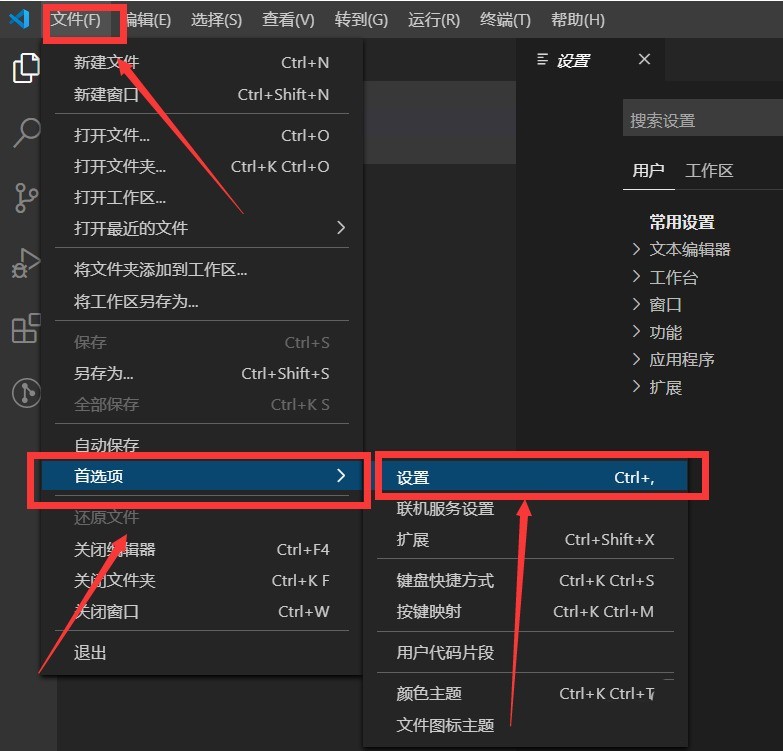Open the 帮助(H) menu
This screenshot has height=751, width=783.
(x=578, y=20)
